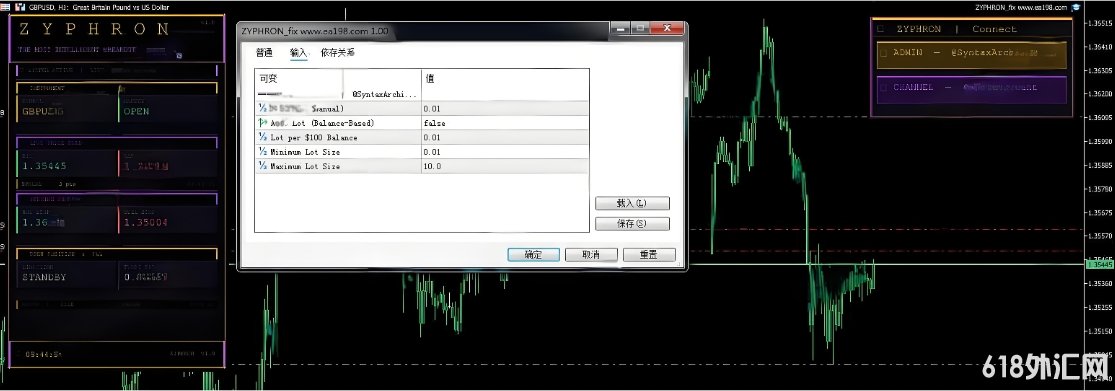The height and width of the screenshot is (391, 1115).
Task: Click the icon beside Minimum Lot Size
Action: tap(263, 151)
